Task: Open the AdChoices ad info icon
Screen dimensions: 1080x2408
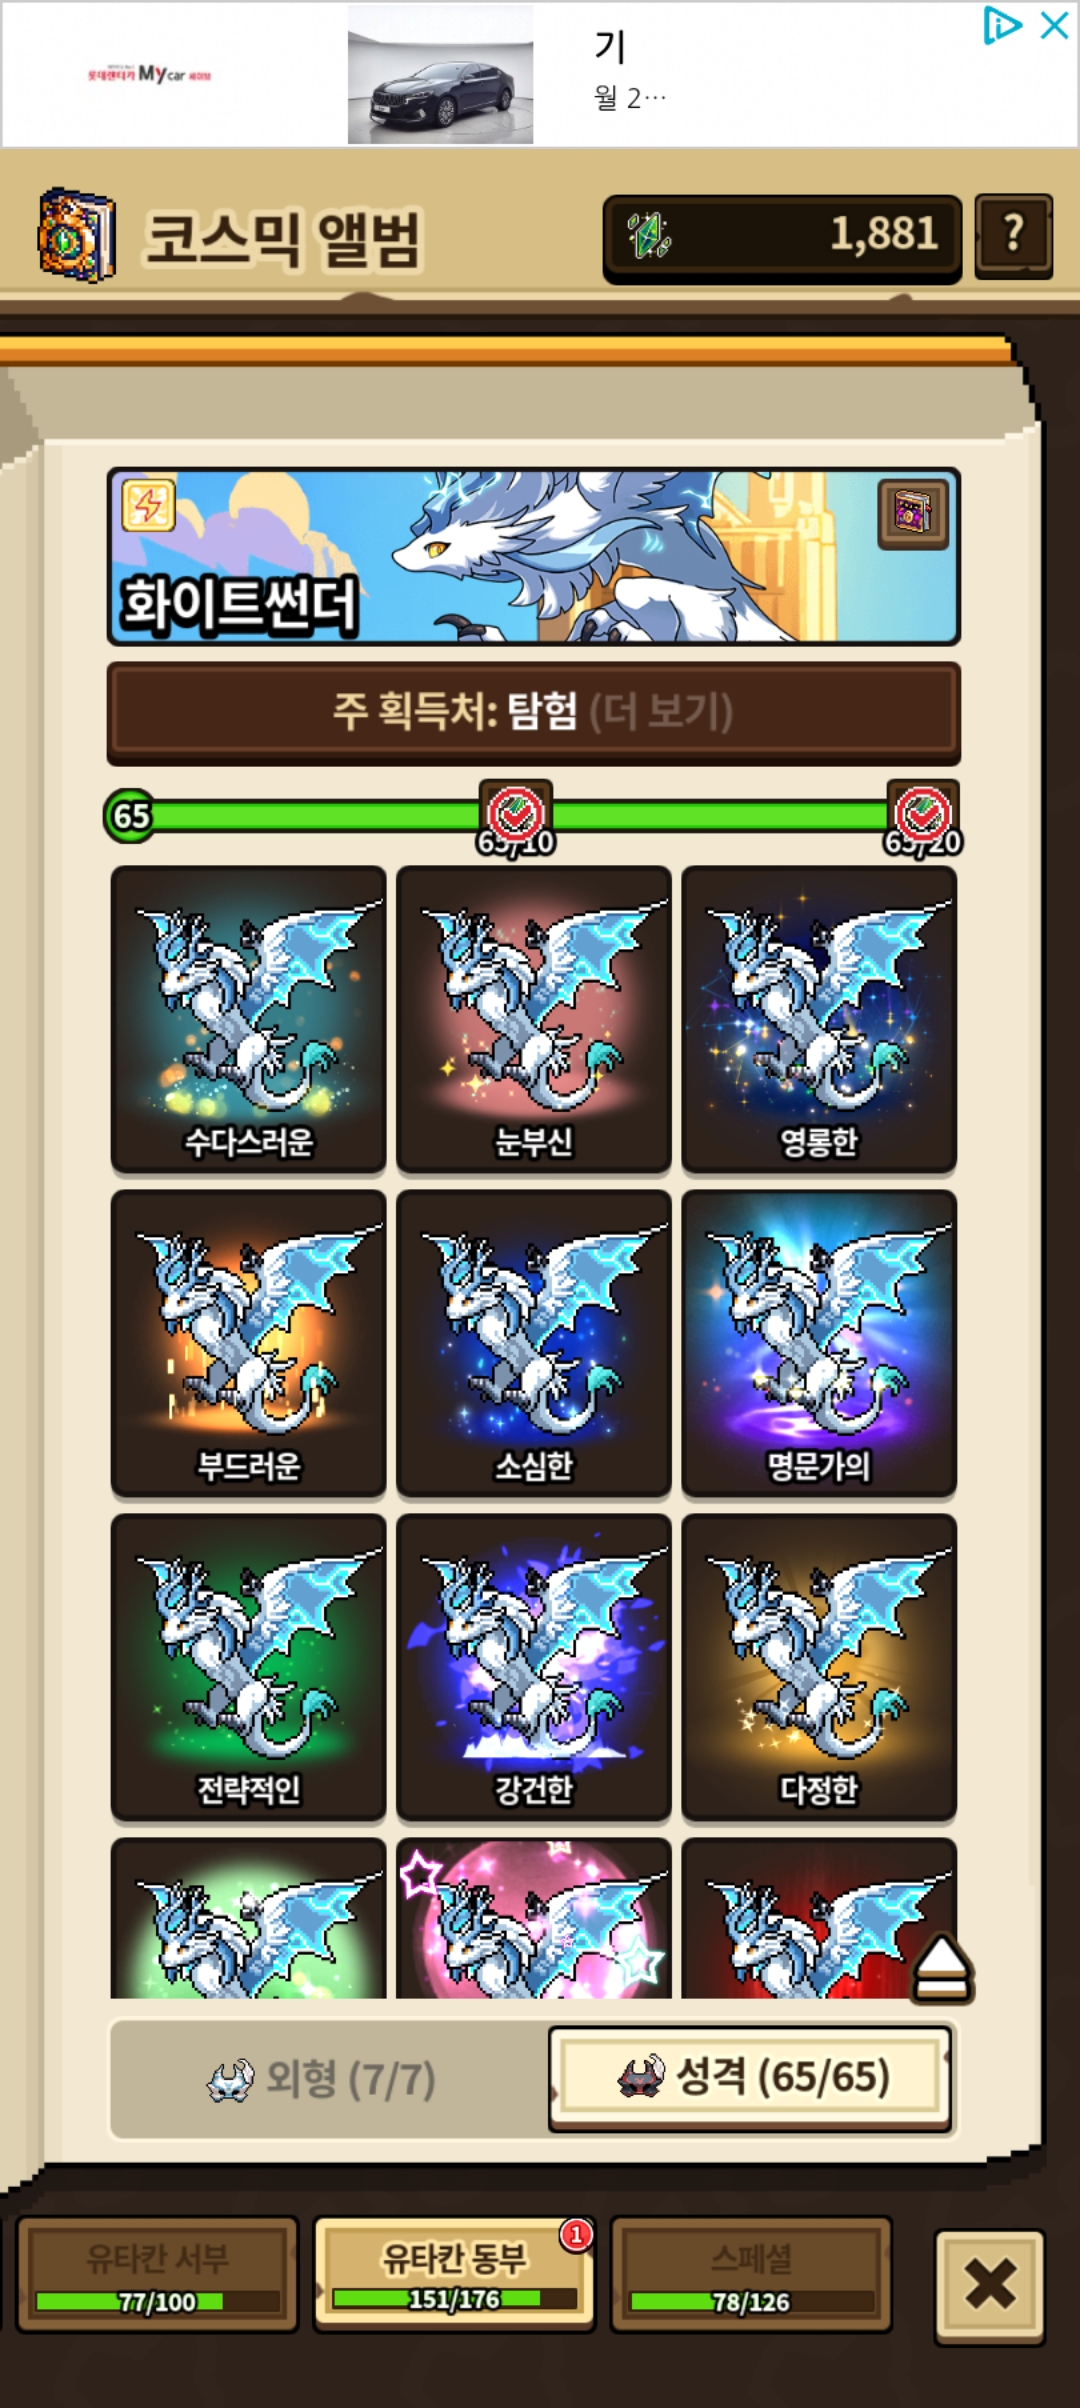Action: [x=1002, y=26]
